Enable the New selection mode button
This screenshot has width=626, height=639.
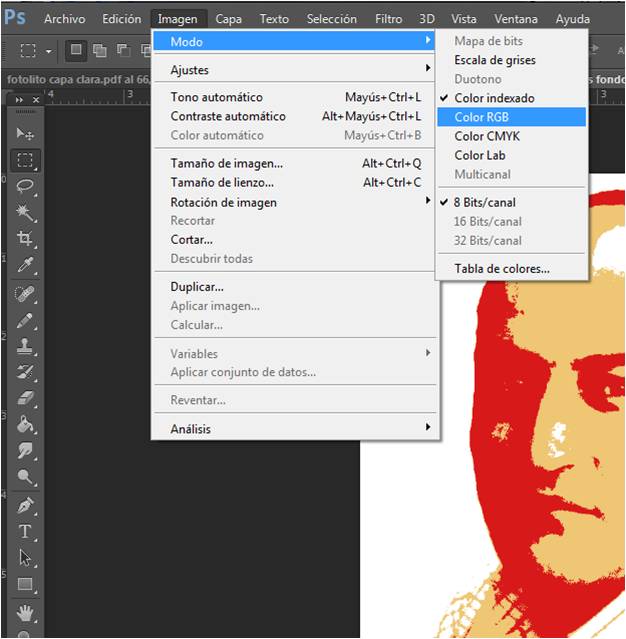(77, 50)
